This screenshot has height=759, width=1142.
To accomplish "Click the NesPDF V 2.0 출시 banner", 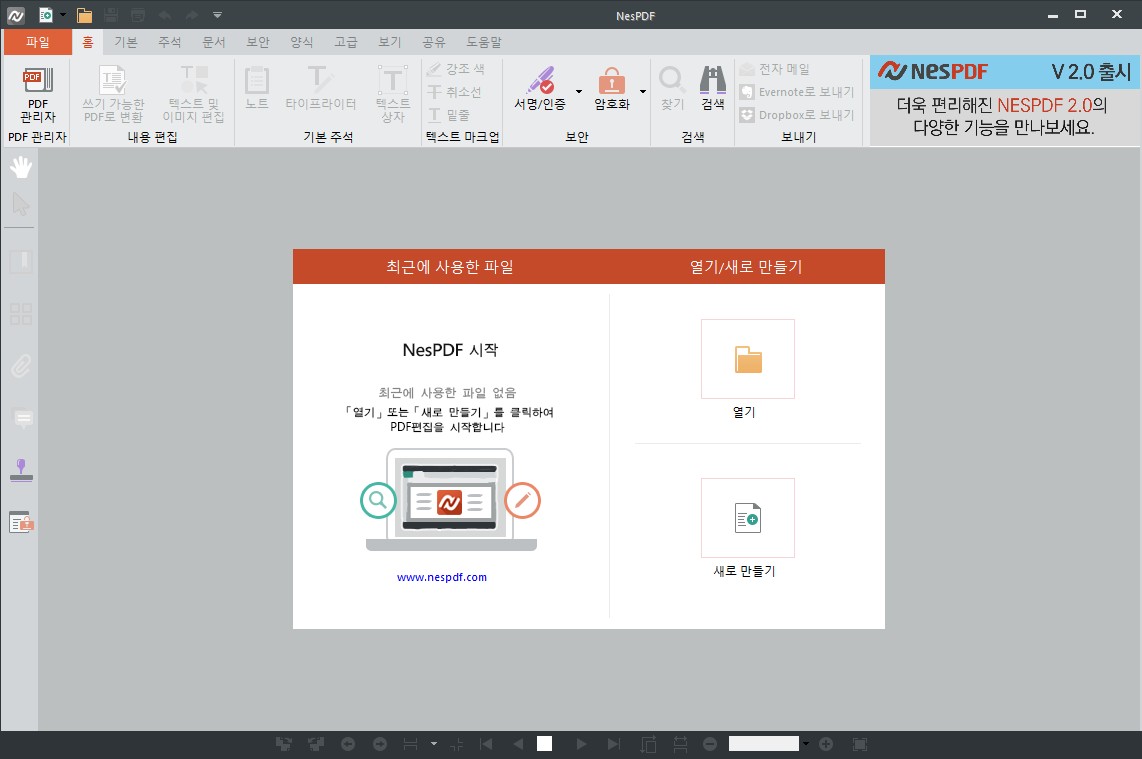I will coord(1004,101).
